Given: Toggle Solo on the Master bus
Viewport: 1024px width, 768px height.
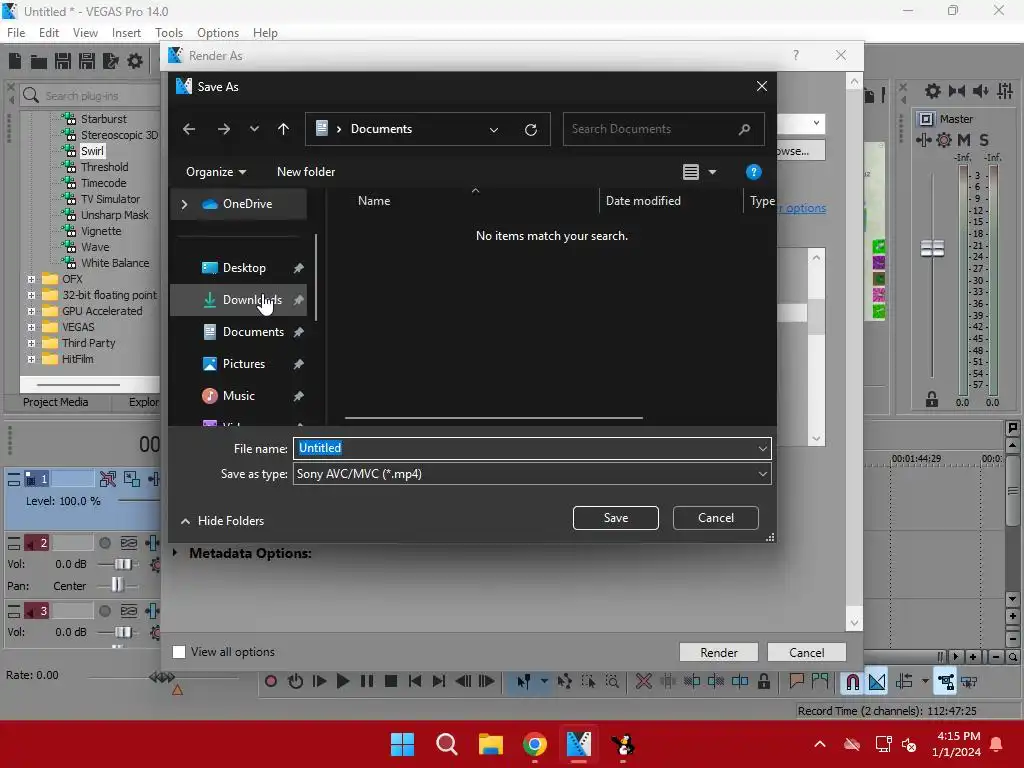Looking at the screenshot, I should (984, 140).
